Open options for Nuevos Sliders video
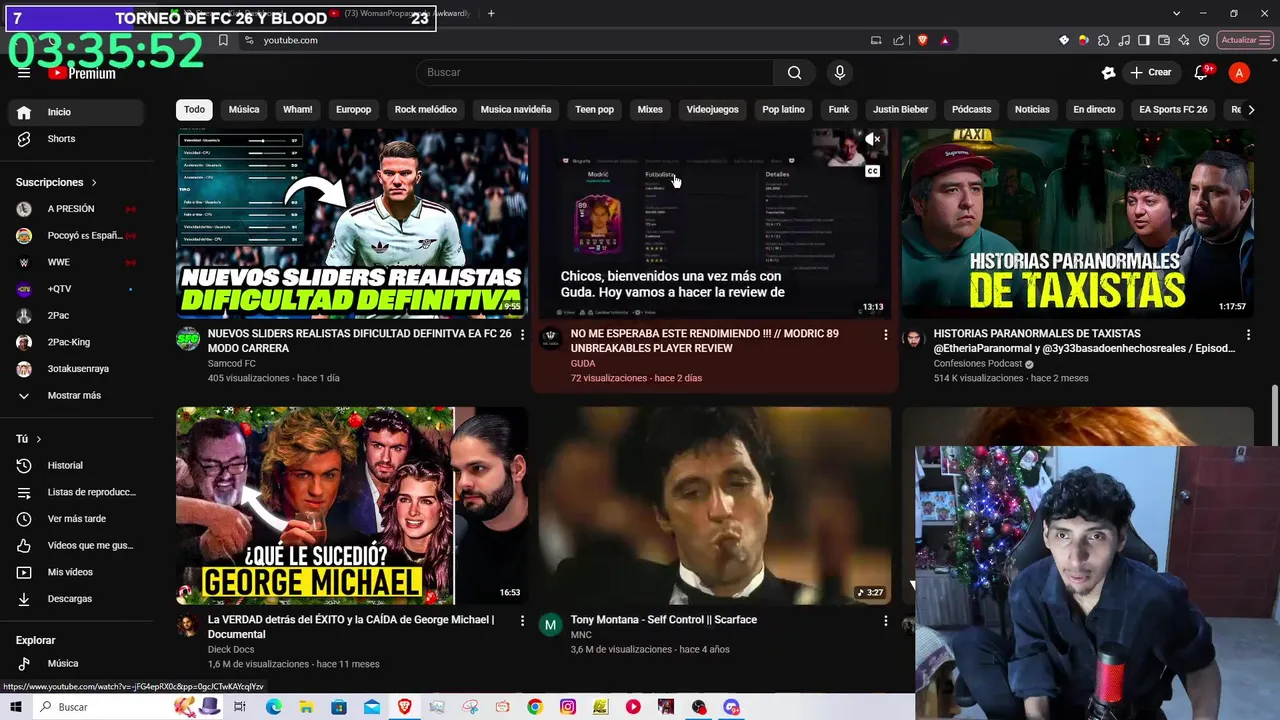This screenshot has height=720, width=1280. click(522, 334)
